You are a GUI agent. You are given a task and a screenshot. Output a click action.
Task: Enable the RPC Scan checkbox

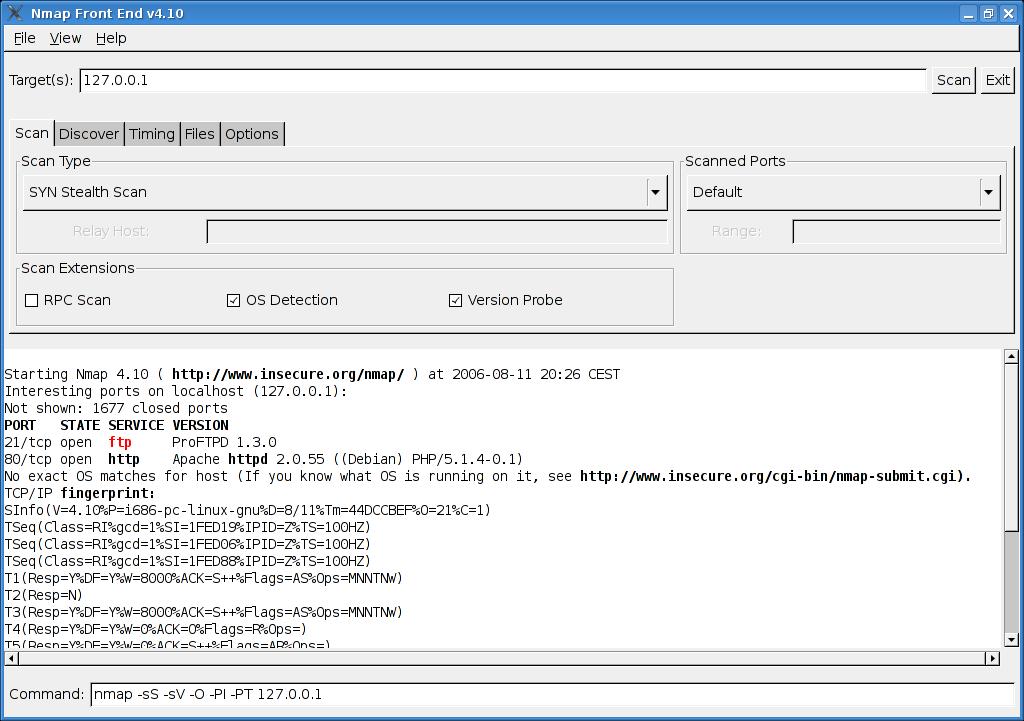[31, 300]
